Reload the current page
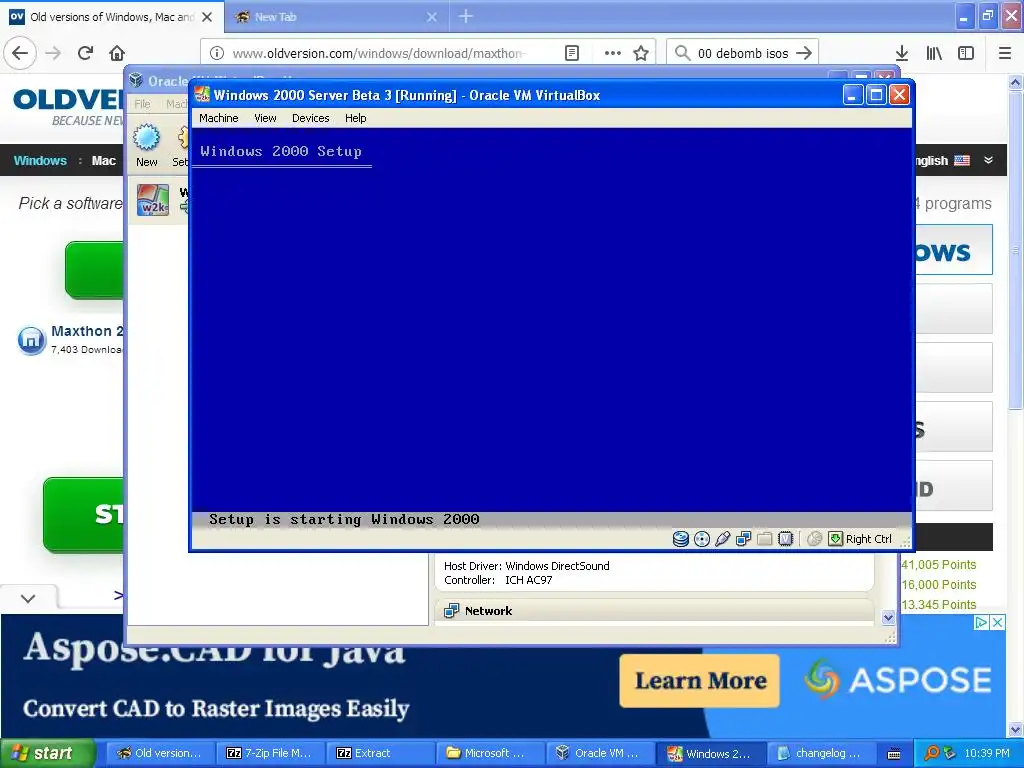 click(x=85, y=53)
